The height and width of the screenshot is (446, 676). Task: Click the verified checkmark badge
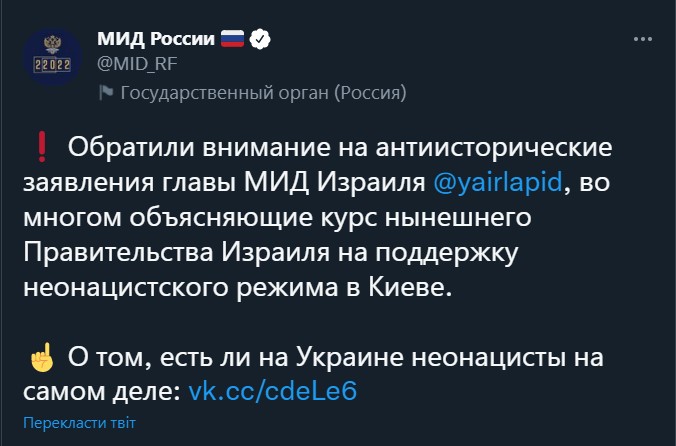coord(260,39)
